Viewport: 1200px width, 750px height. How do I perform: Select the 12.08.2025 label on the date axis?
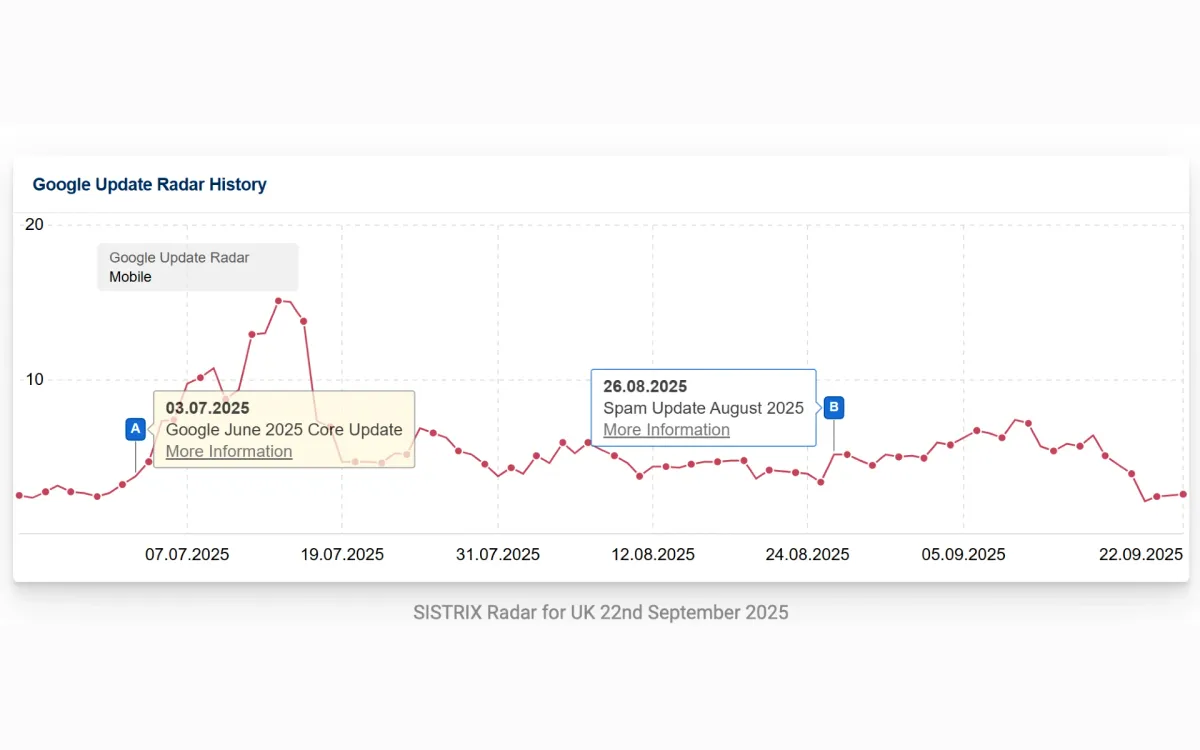[652, 554]
